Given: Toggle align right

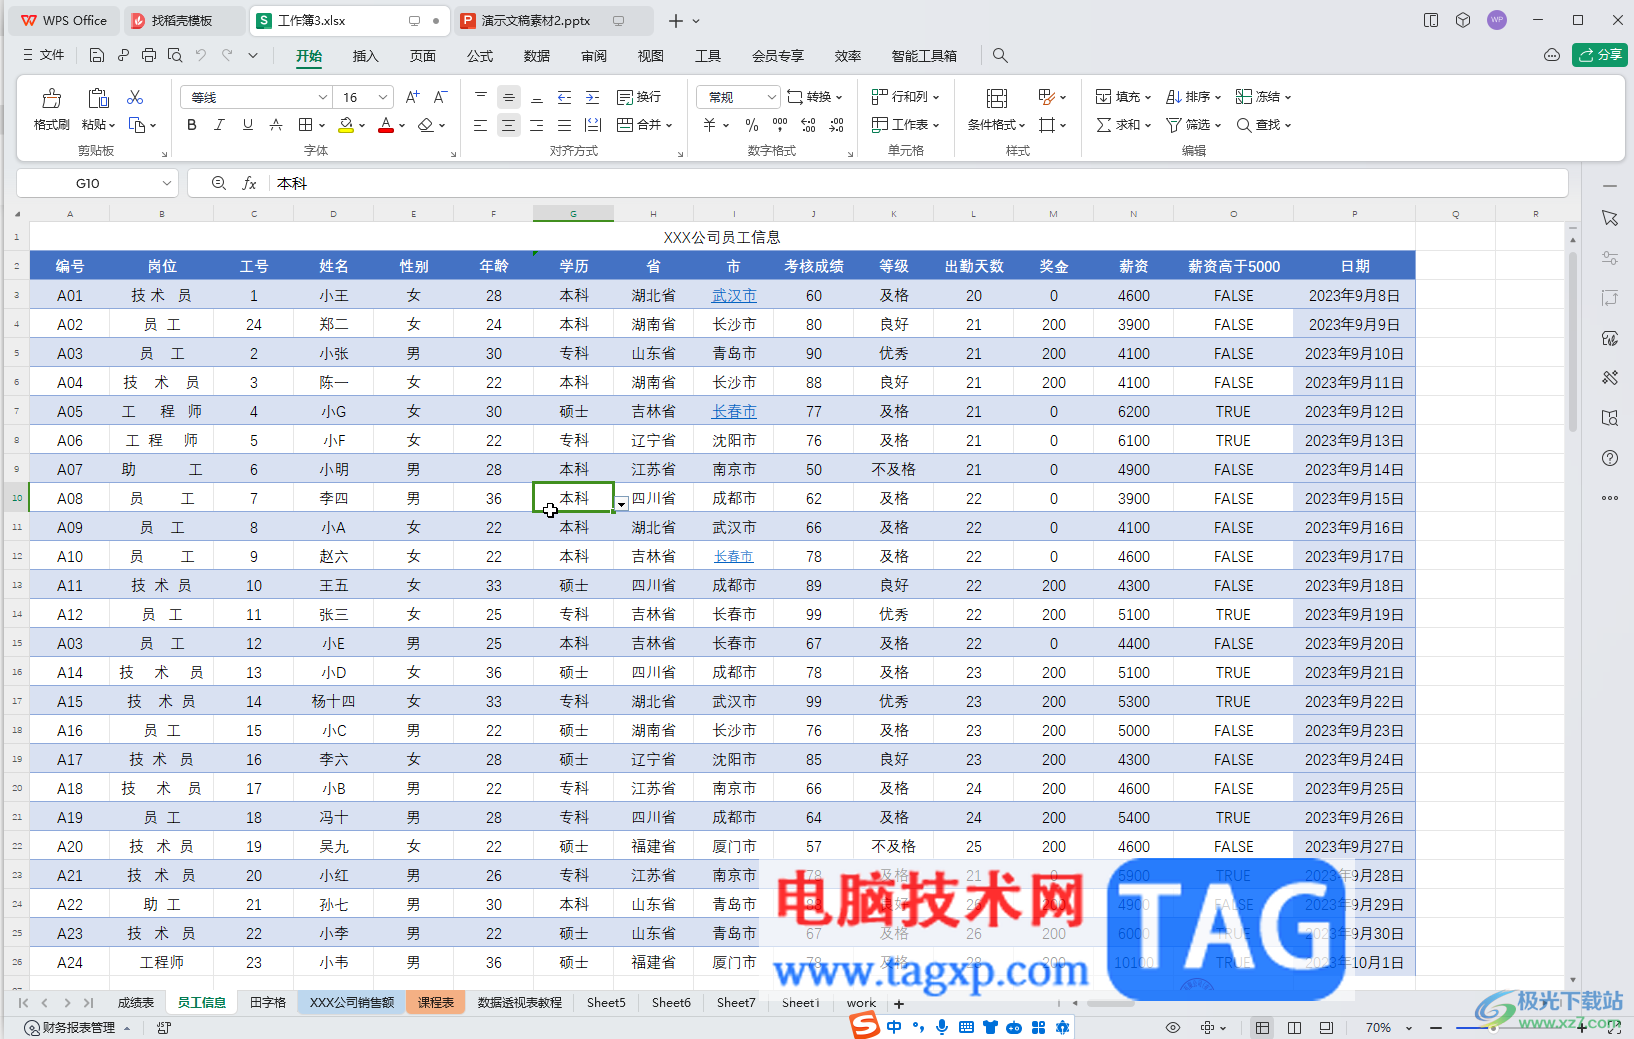Looking at the screenshot, I should (x=537, y=125).
